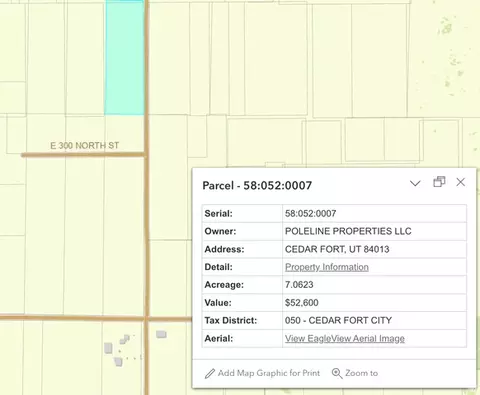Viewport: 480px width, 395px height.
Task: Click the popup title Parcel - 58:052:0007
Action: click(x=257, y=185)
